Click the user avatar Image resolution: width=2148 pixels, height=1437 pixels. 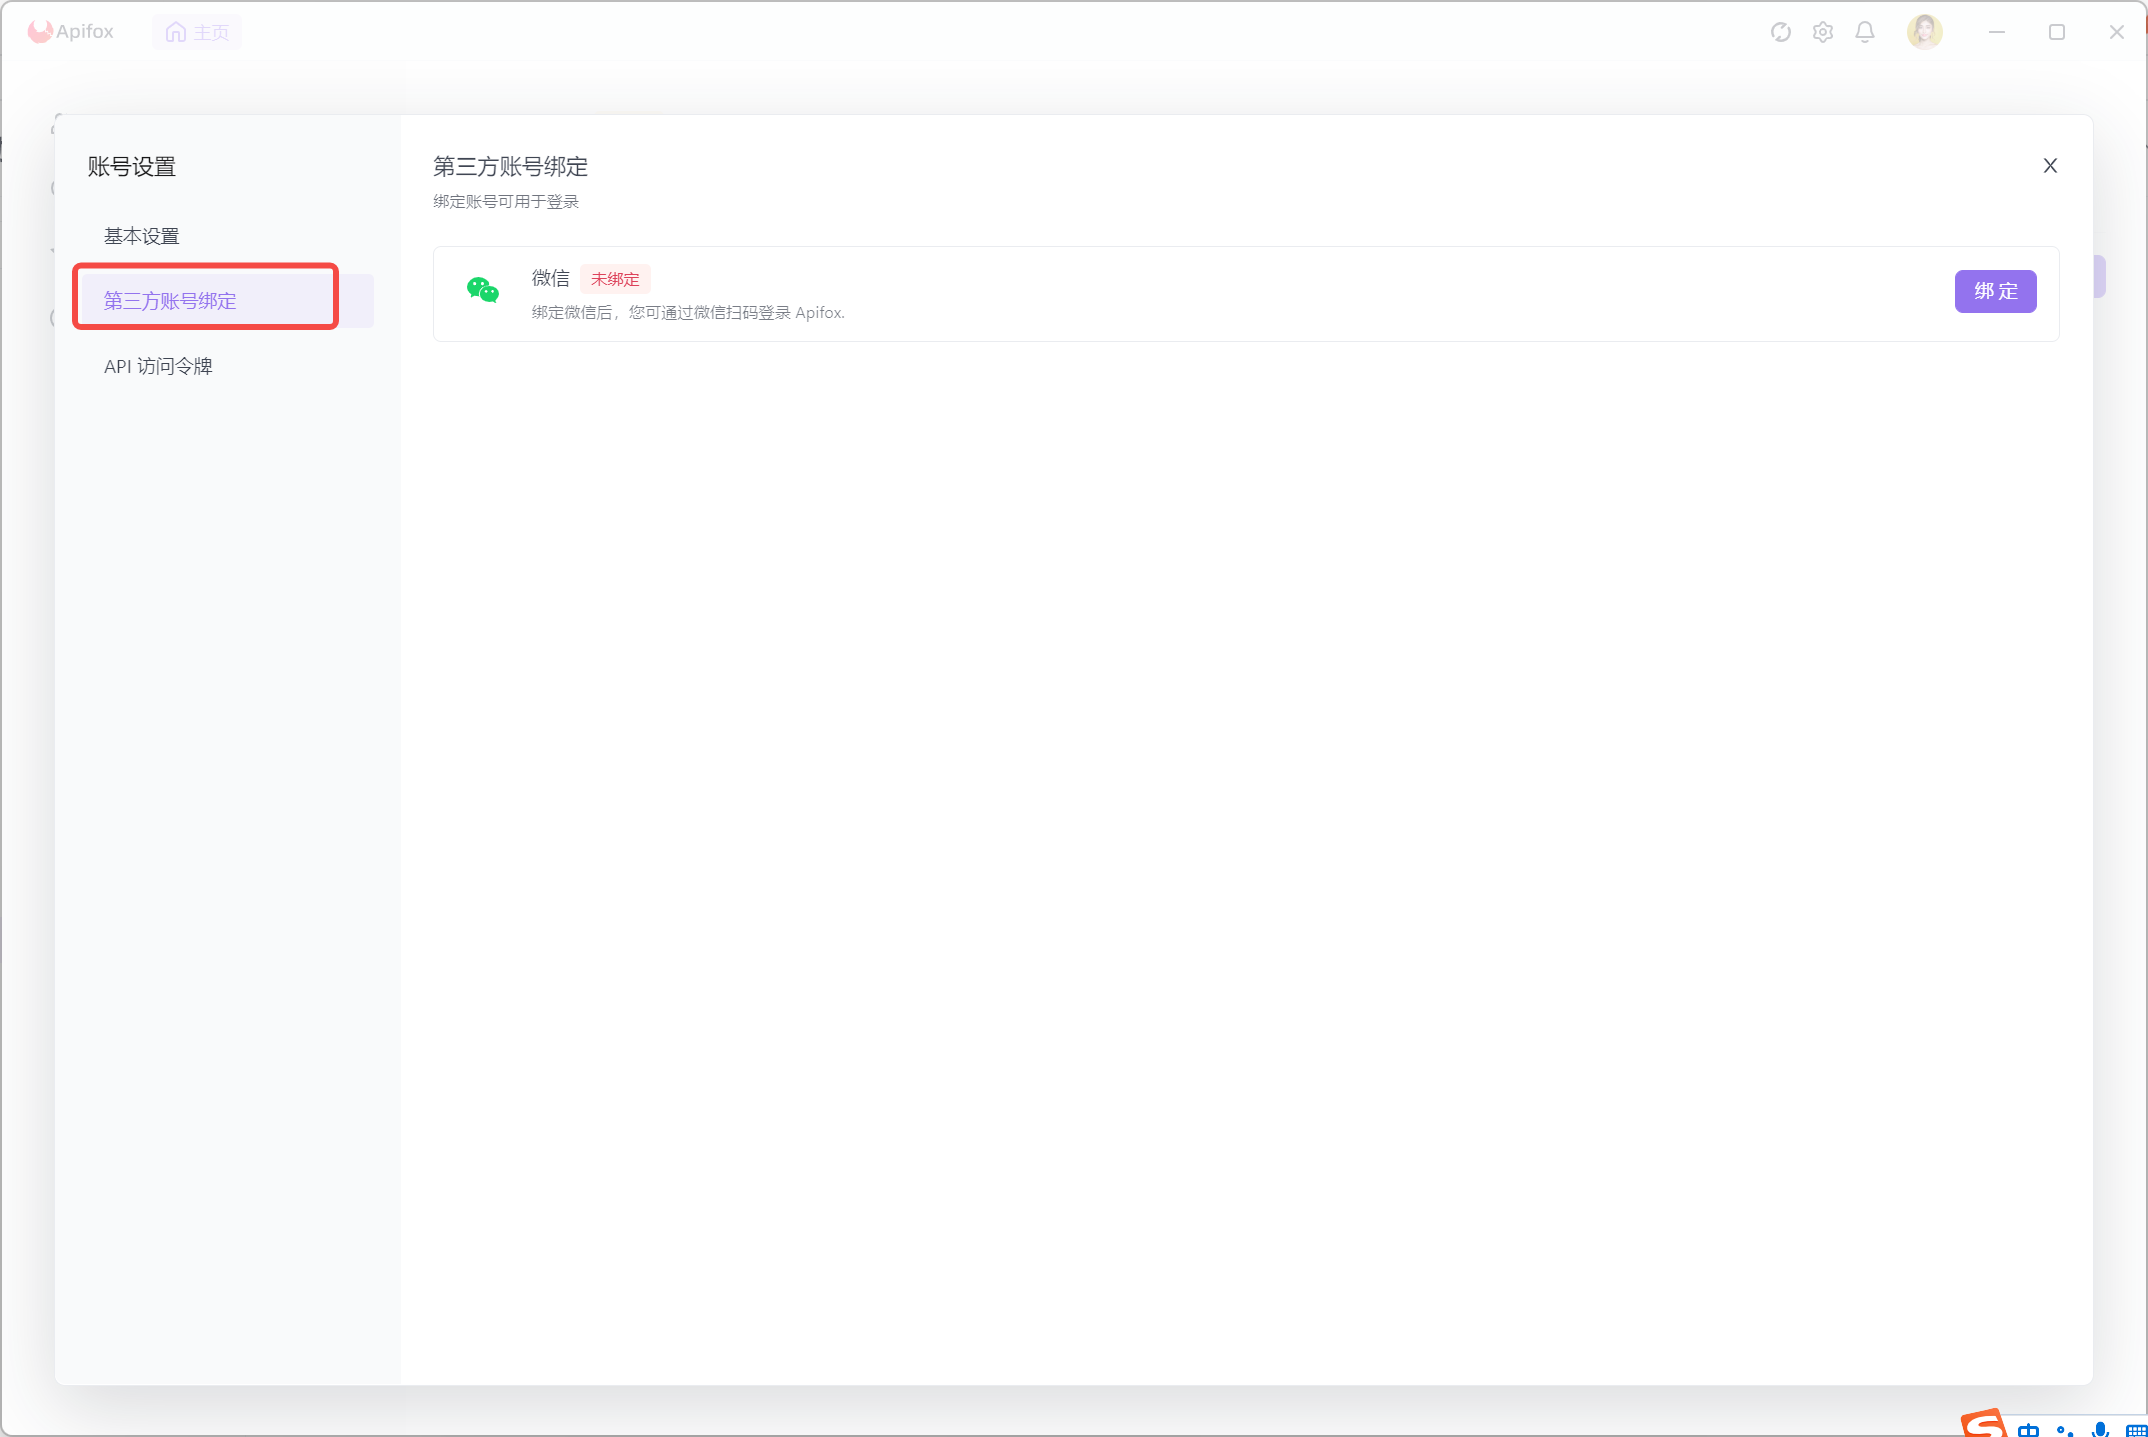(1924, 32)
